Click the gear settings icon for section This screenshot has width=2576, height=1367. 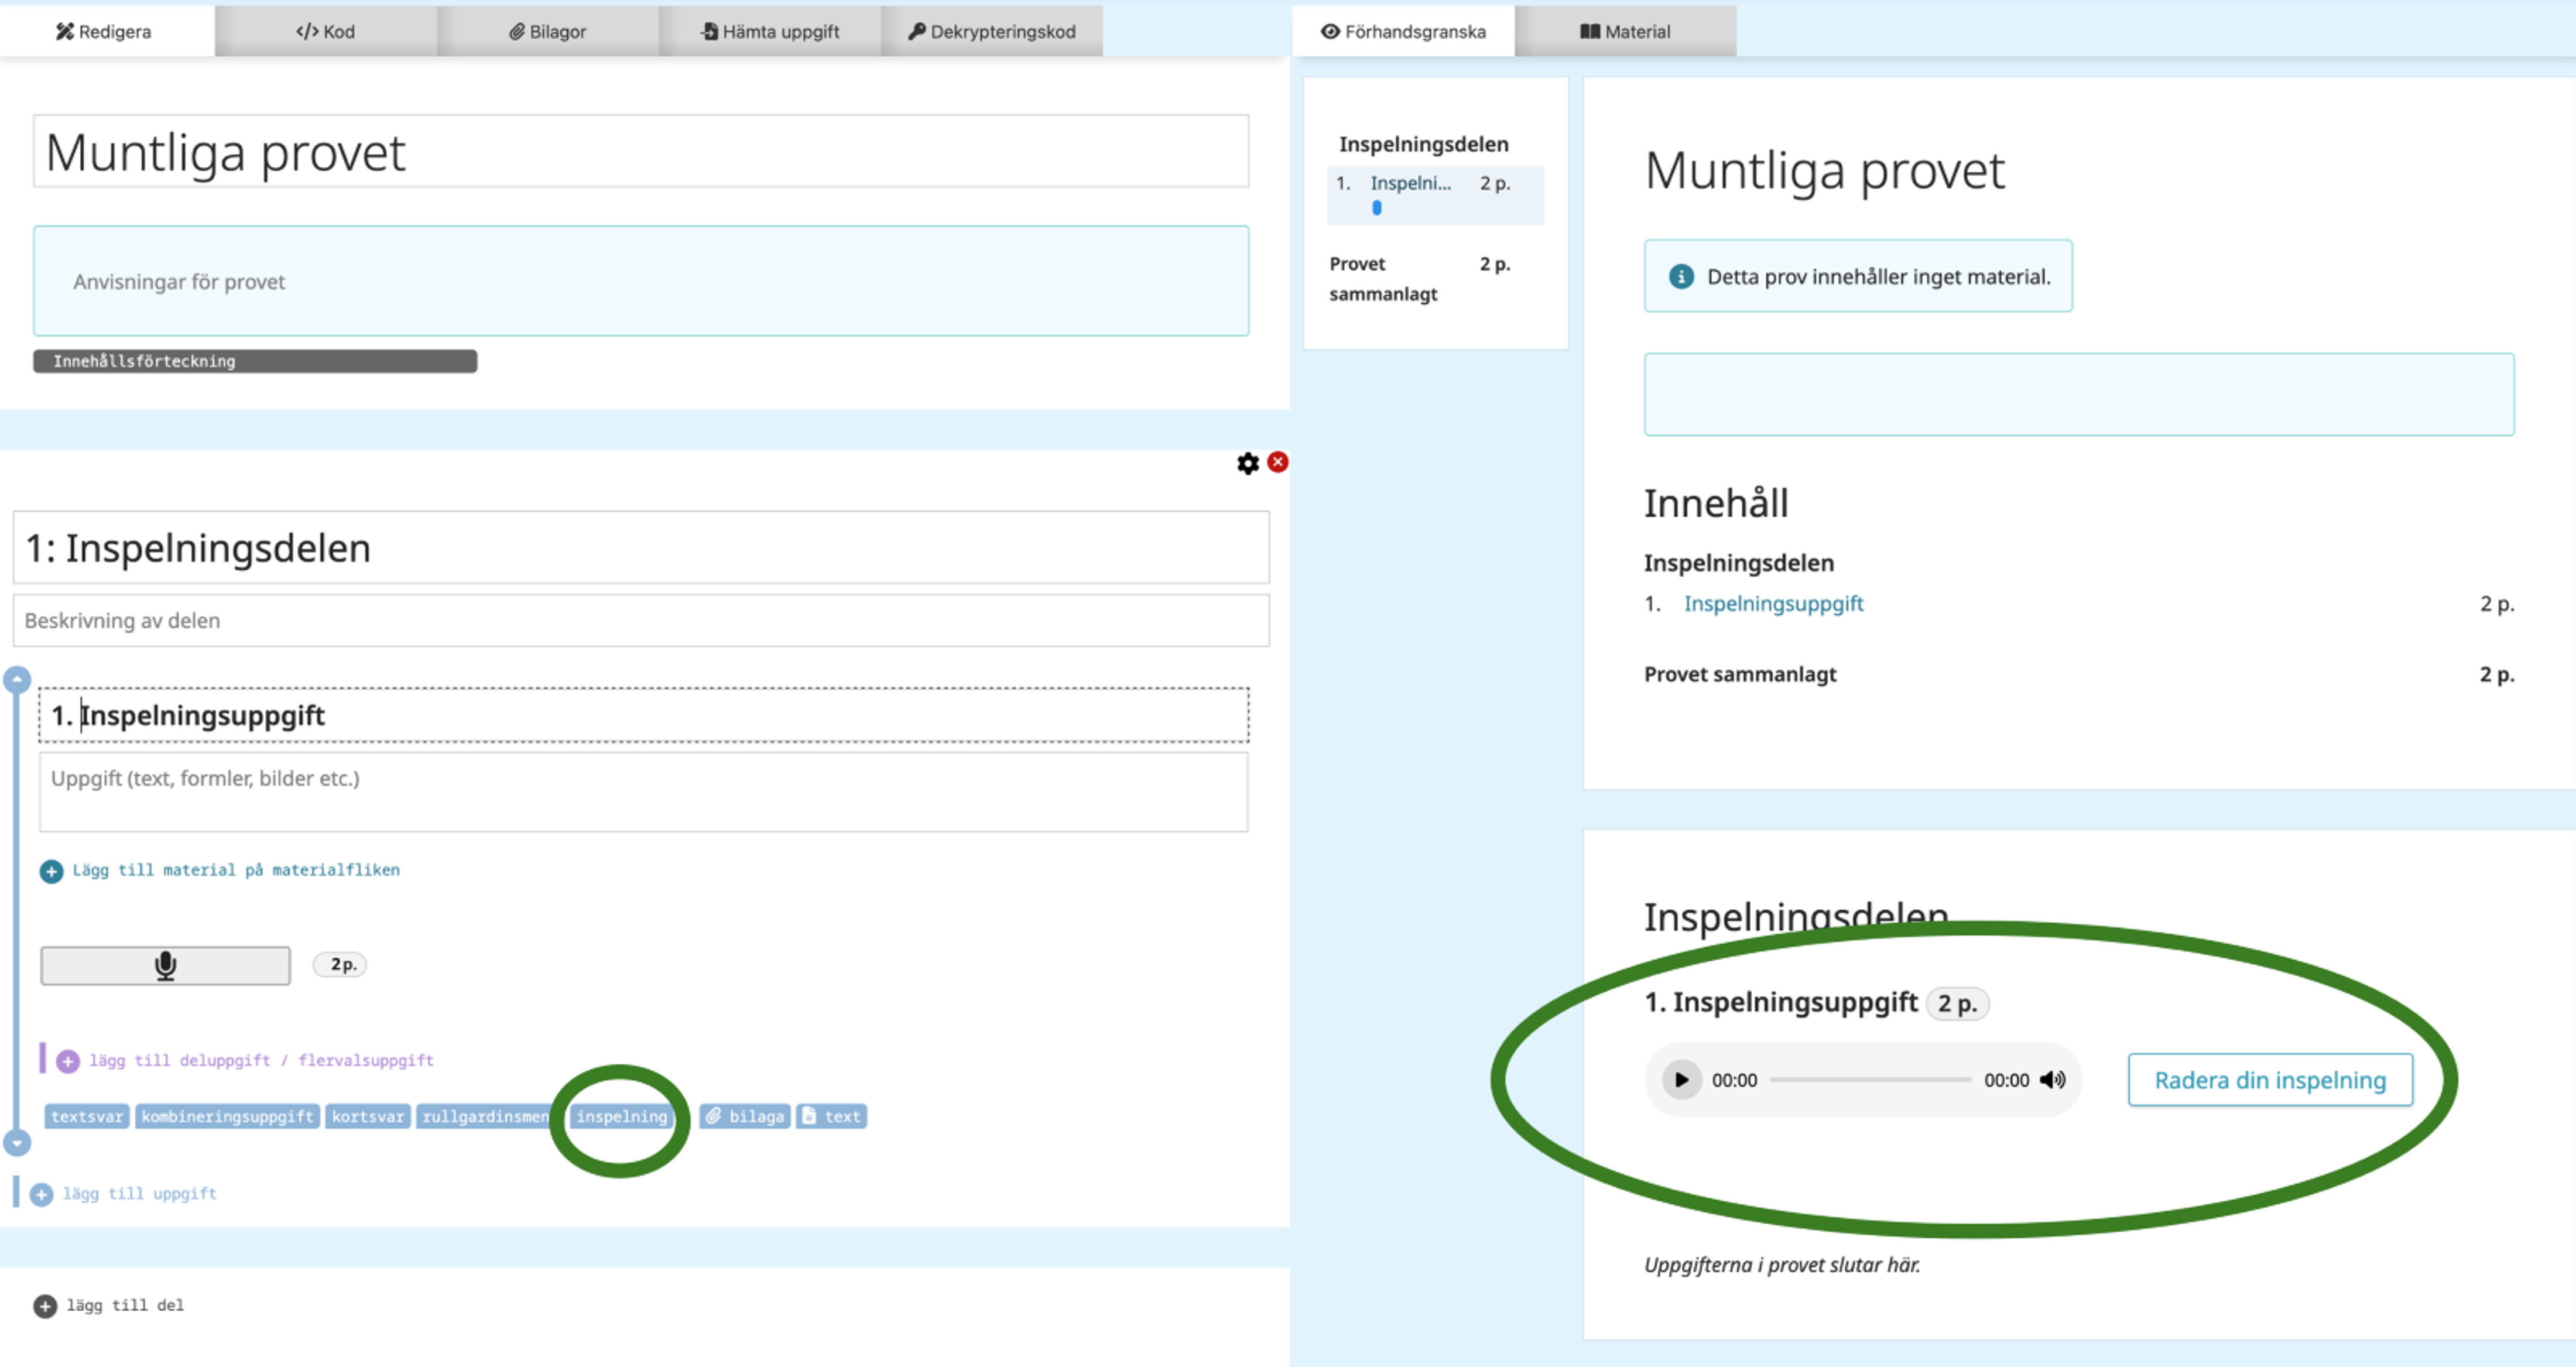click(1247, 463)
